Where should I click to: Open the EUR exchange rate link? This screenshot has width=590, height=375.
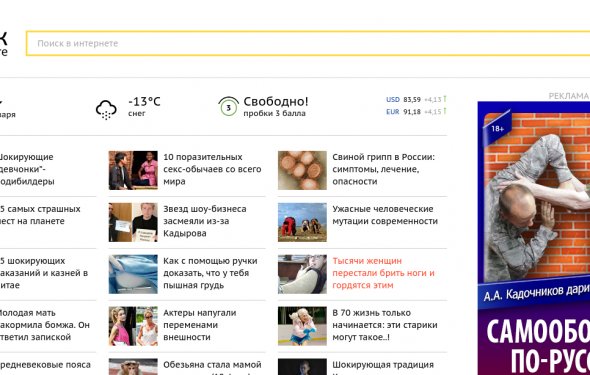392,112
